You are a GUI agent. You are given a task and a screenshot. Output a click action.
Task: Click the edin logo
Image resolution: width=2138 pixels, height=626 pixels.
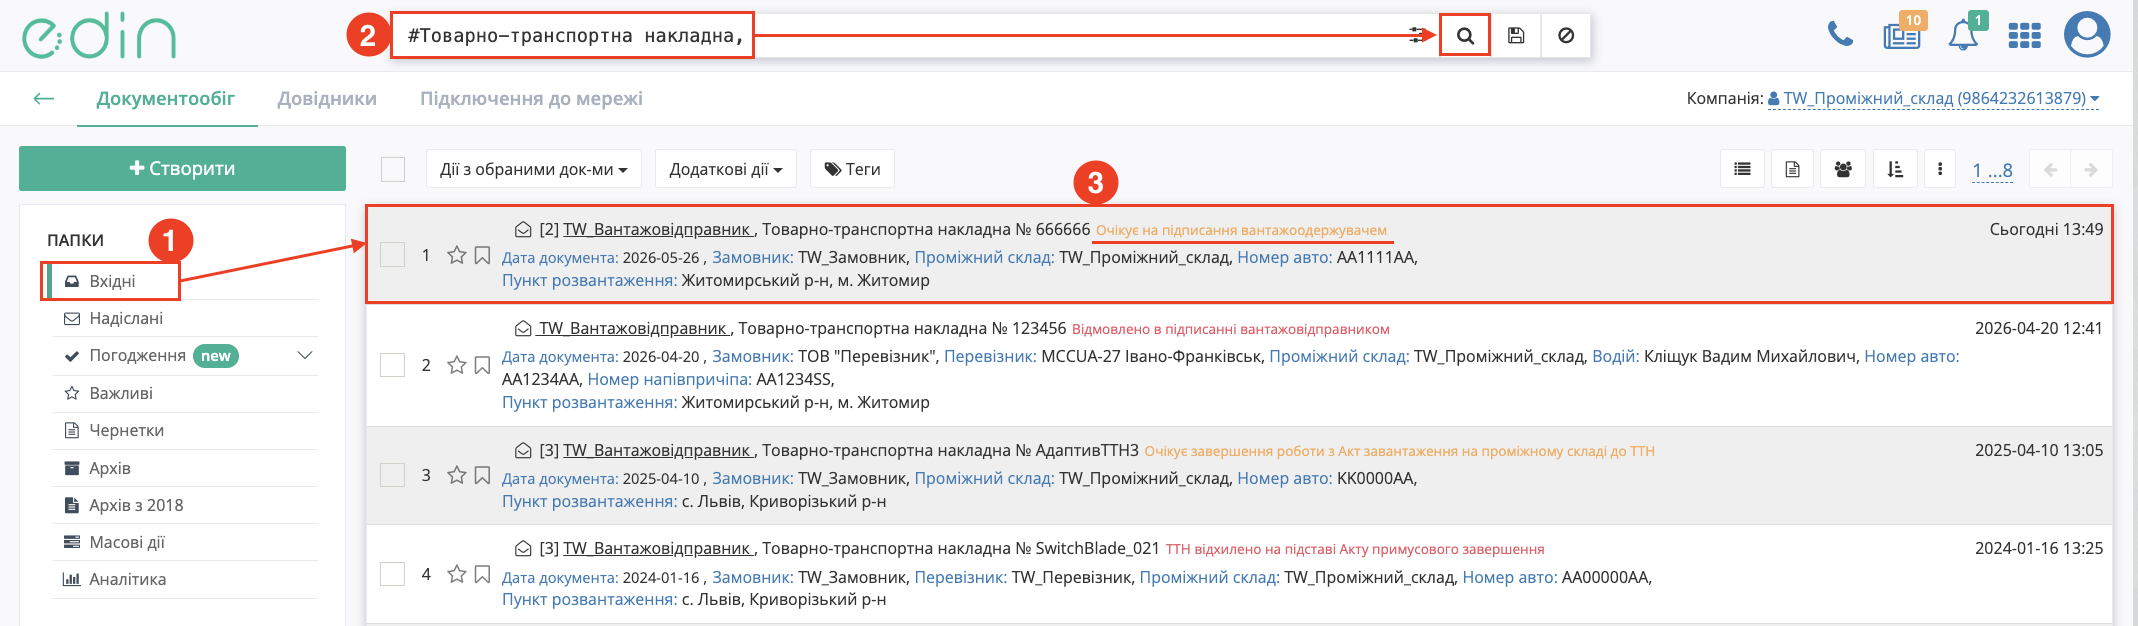pyautogui.click(x=99, y=36)
